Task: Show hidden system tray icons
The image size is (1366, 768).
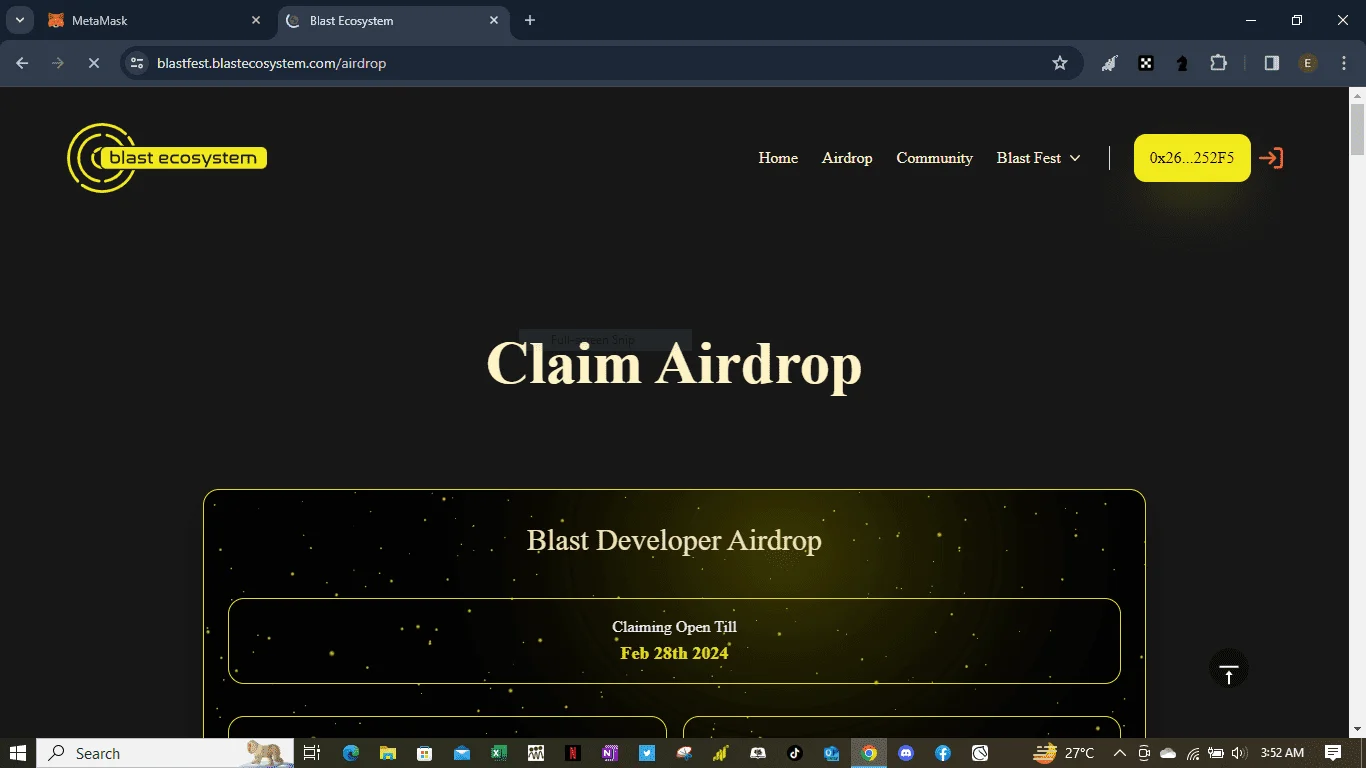Action: (x=1119, y=753)
